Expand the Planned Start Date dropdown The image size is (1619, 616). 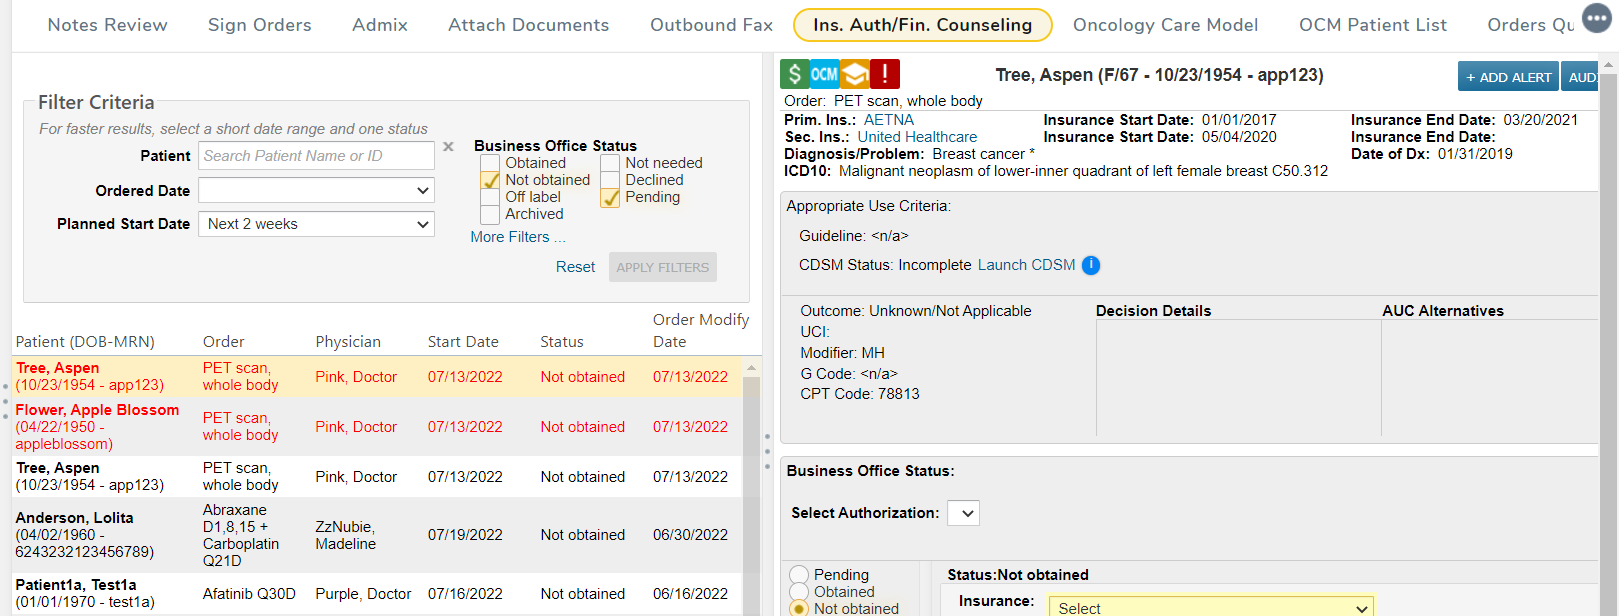pyautogui.click(x=316, y=224)
